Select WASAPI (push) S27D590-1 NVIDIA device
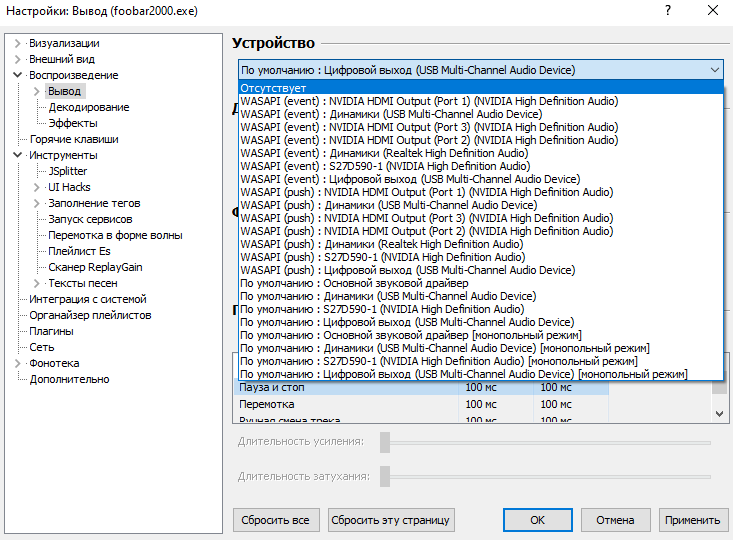This screenshot has width=733, height=540. (x=382, y=257)
